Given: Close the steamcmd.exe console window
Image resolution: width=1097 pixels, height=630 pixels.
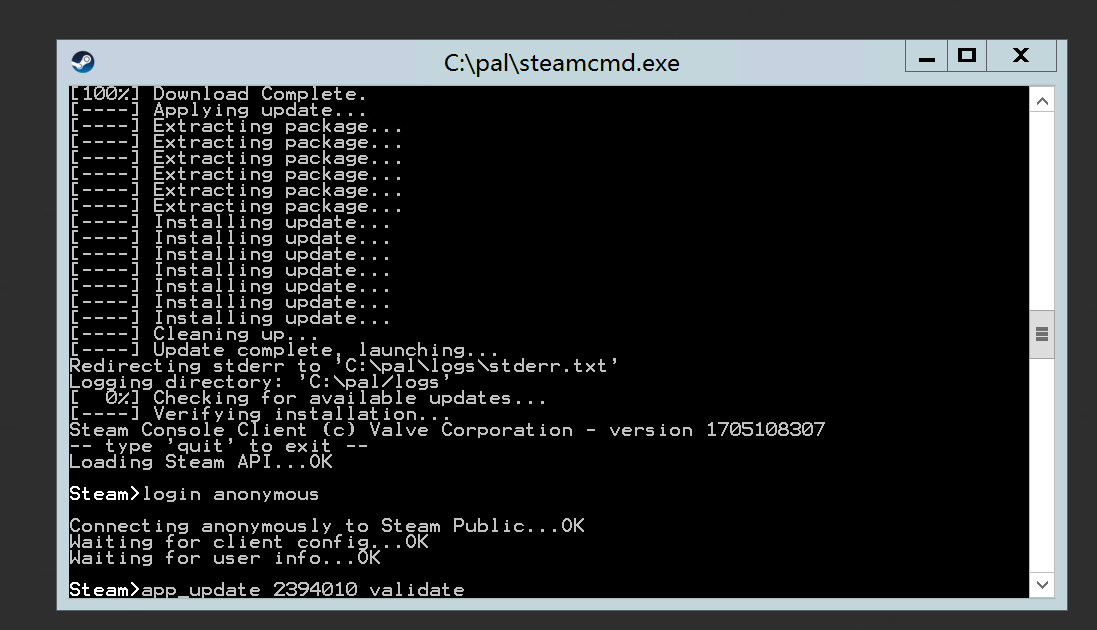Looking at the screenshot, I should click(x=1021, y=56).
